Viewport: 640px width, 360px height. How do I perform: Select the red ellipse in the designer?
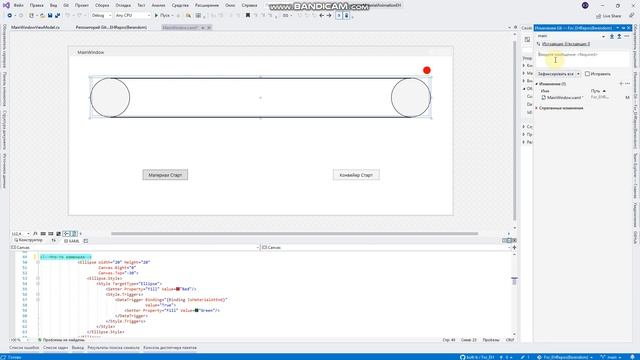[427, 70]
